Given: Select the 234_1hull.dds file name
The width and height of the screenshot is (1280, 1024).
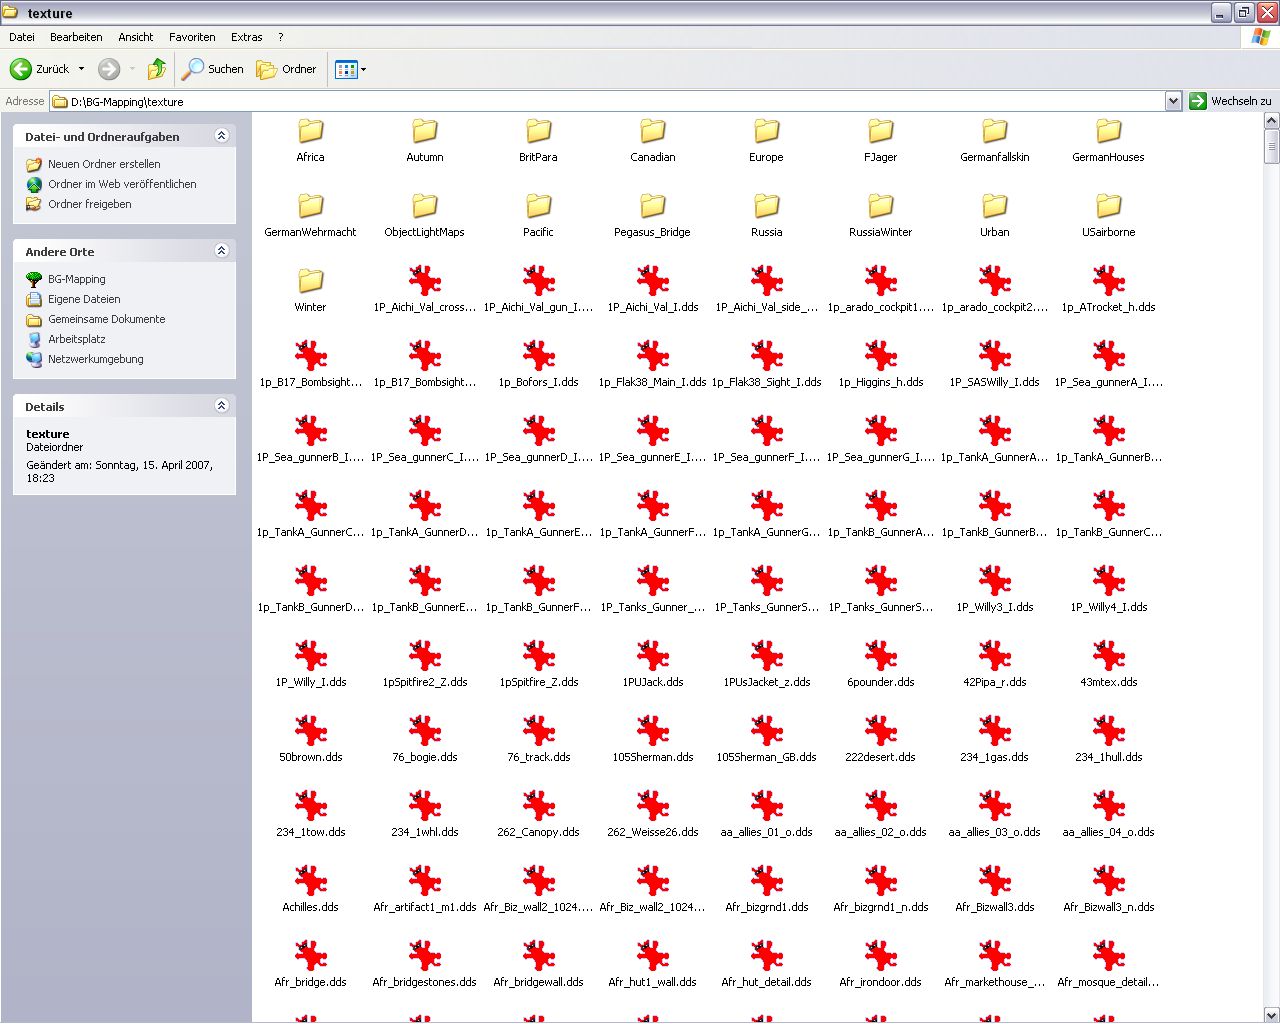Looking at the screenshot, I should (1108, 757).
